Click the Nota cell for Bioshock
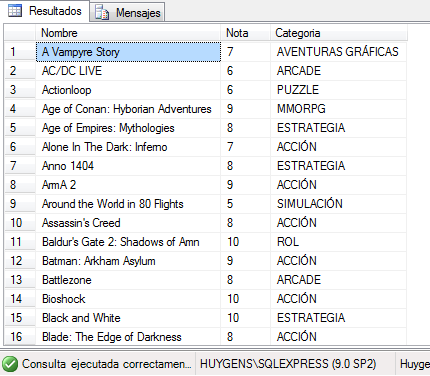430x376 pixels. pos(245,299)
